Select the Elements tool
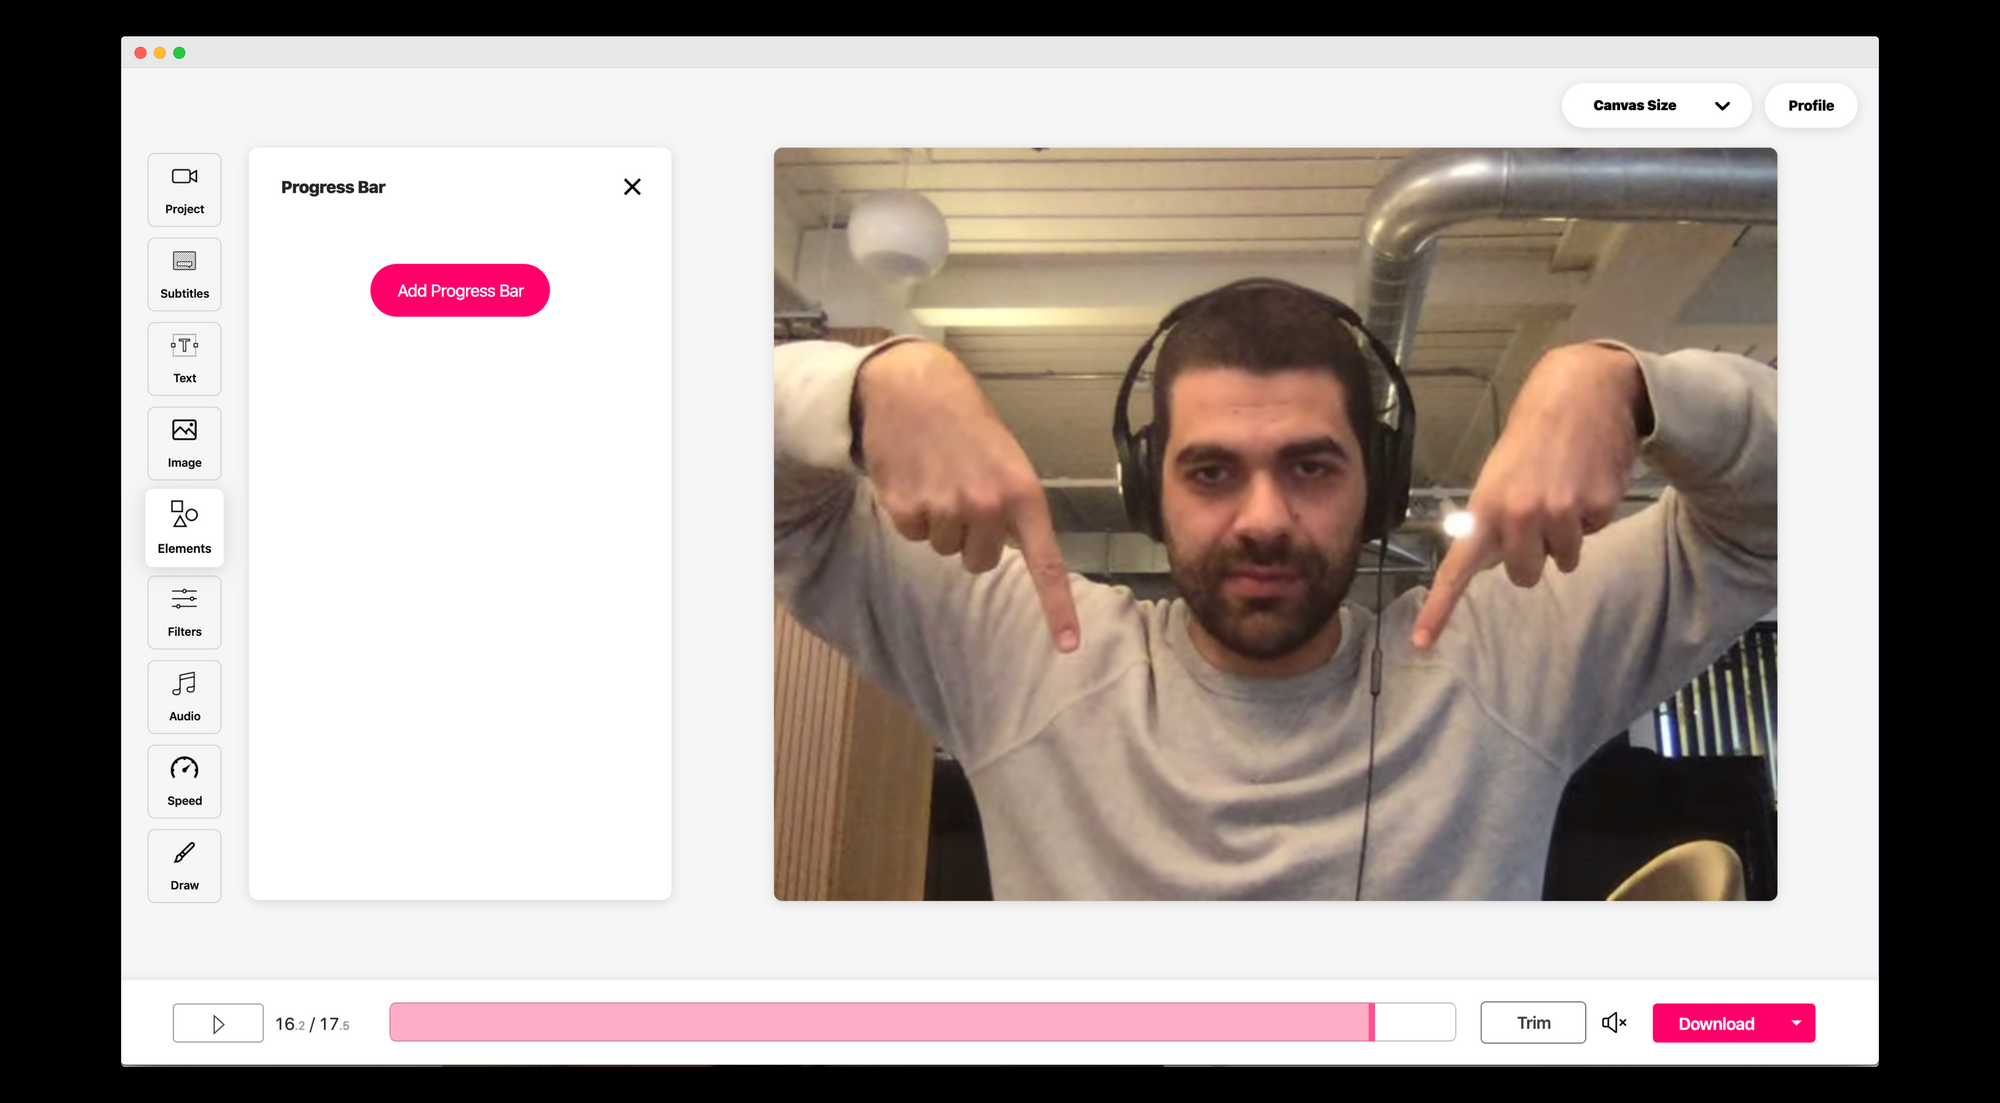The height and width of the screenshot is (1103, 2000). coord(184,528)
